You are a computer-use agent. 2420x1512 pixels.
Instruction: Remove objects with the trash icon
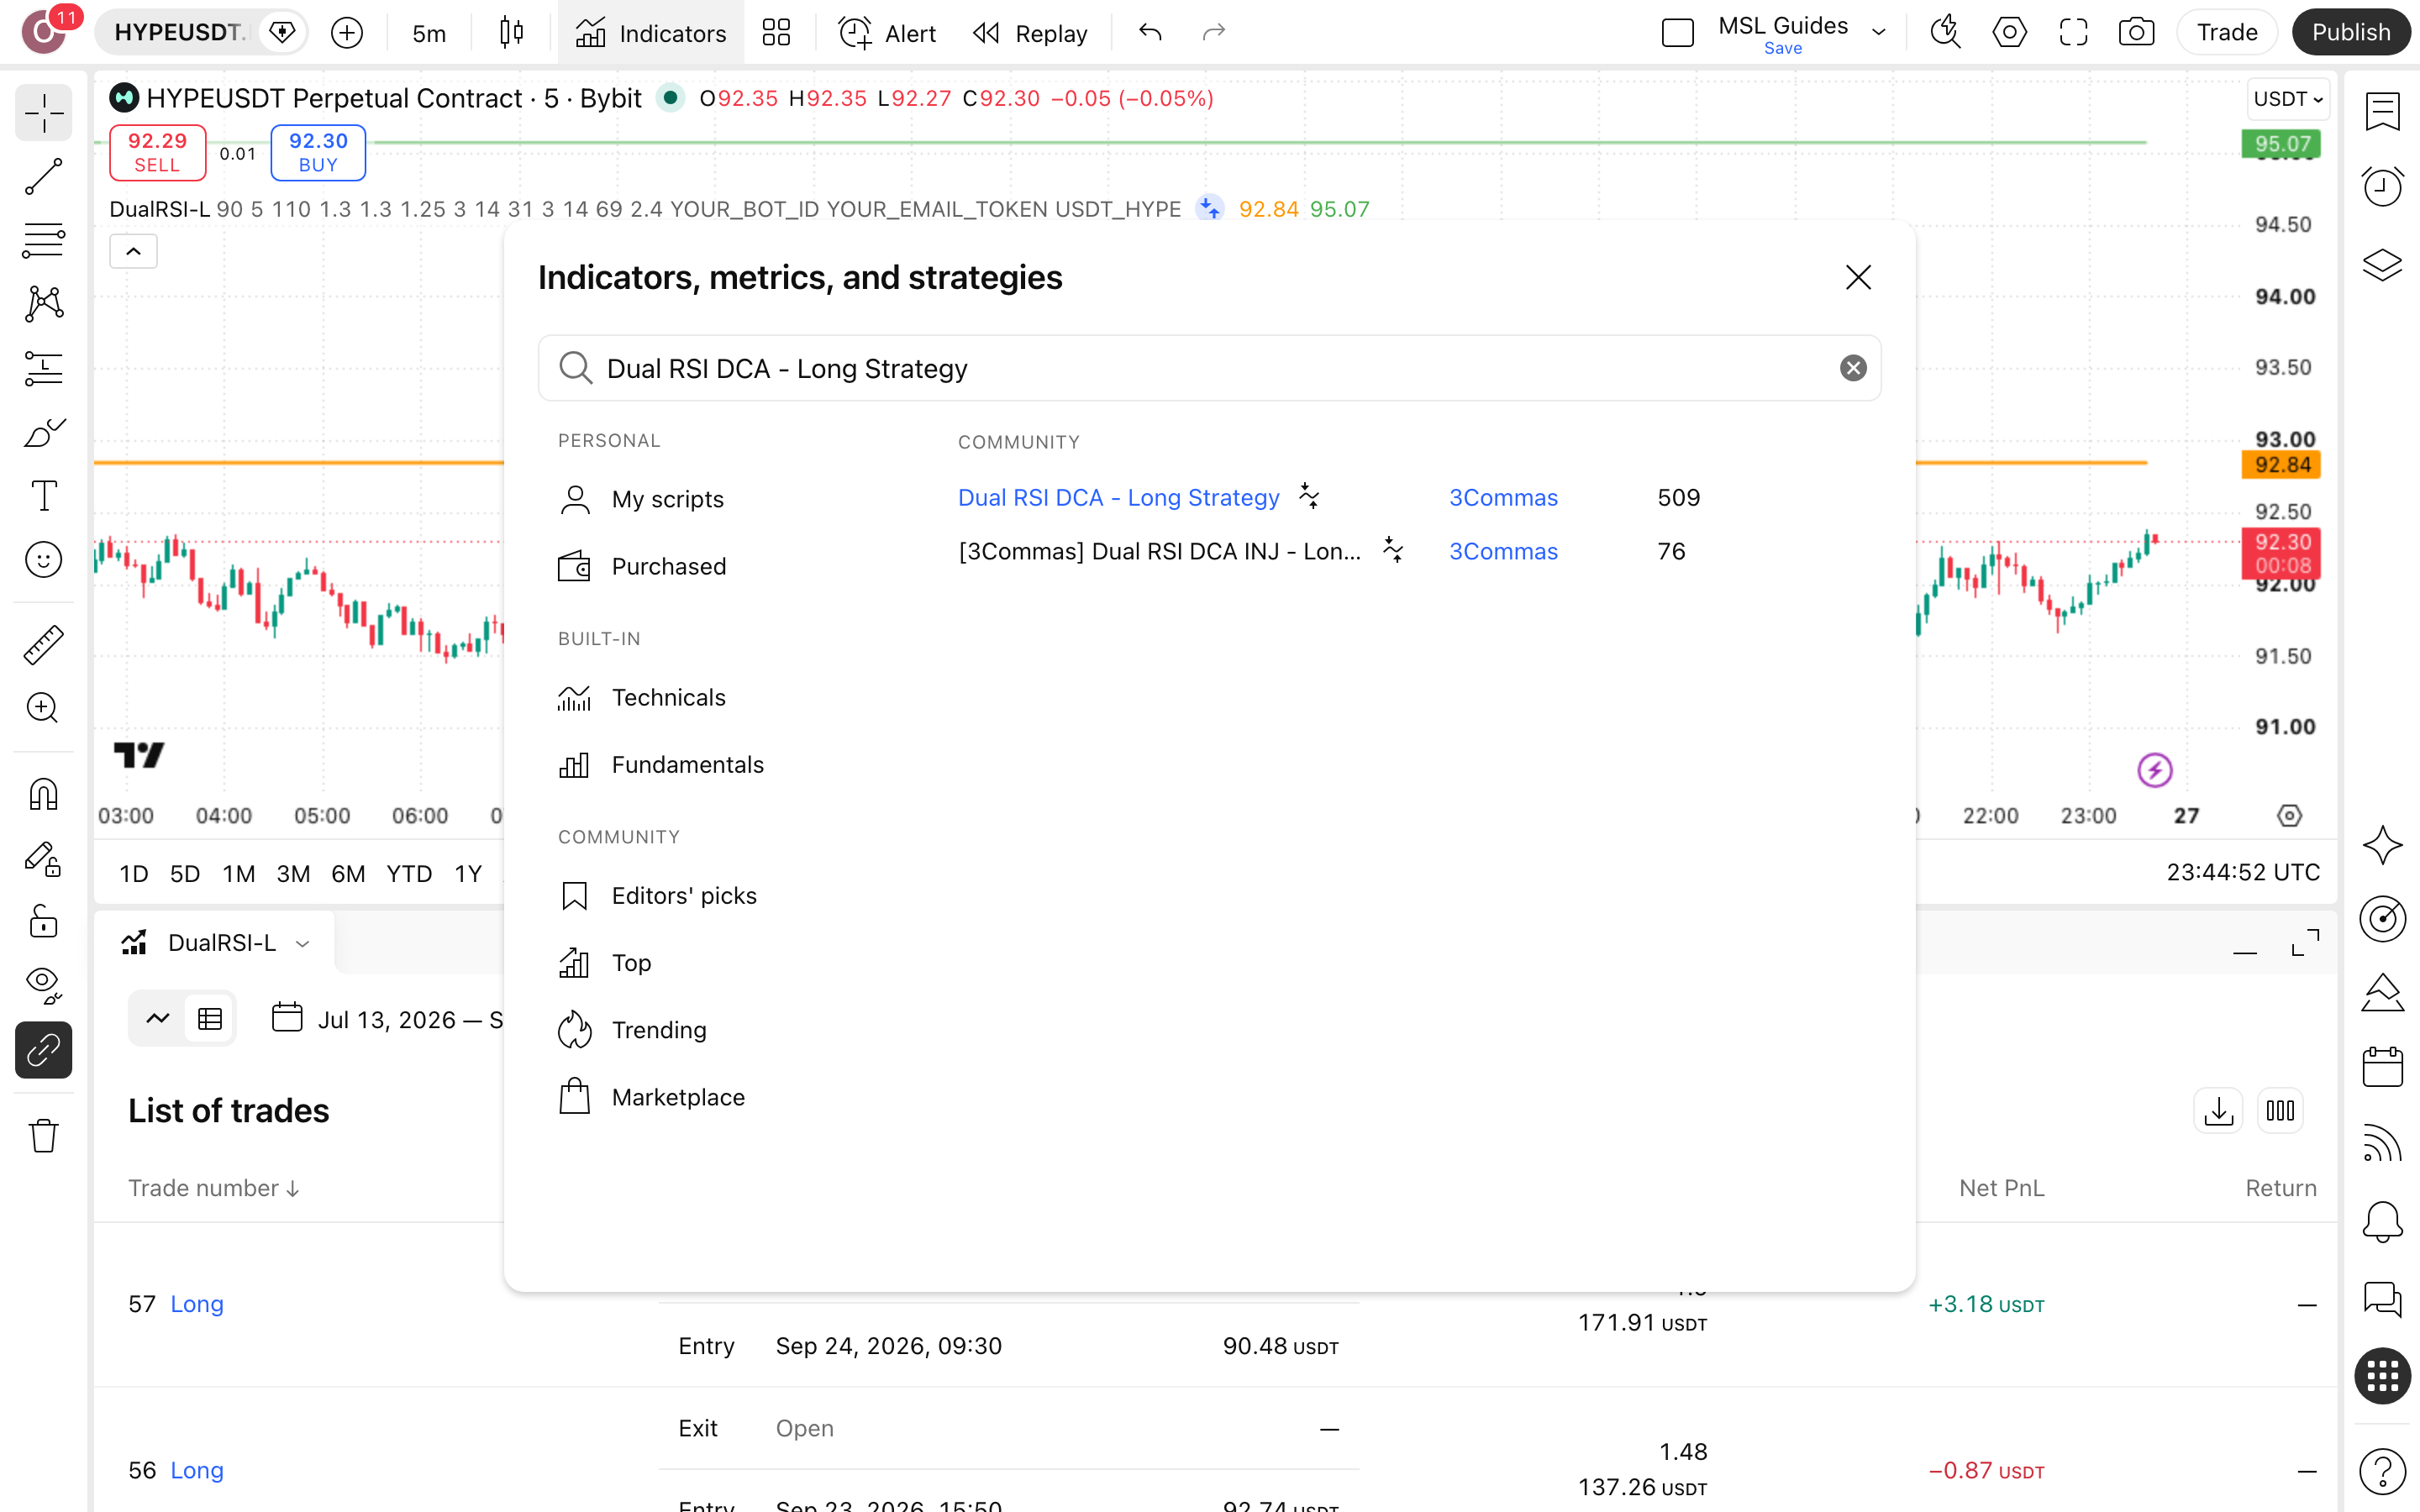(44, 1136)
